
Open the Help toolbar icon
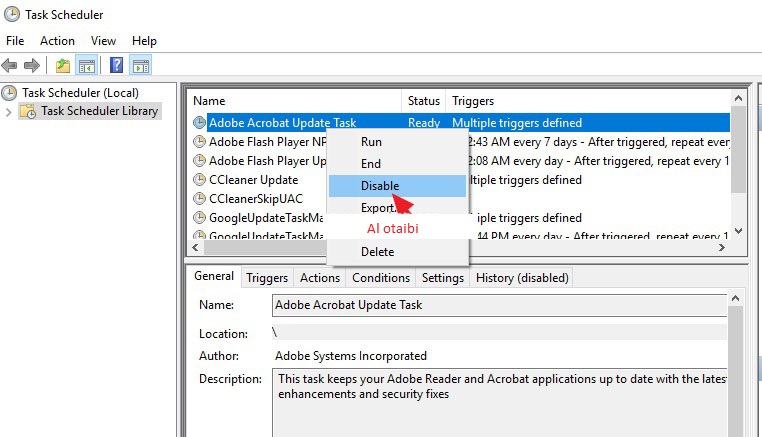click(x=116, y=65)
